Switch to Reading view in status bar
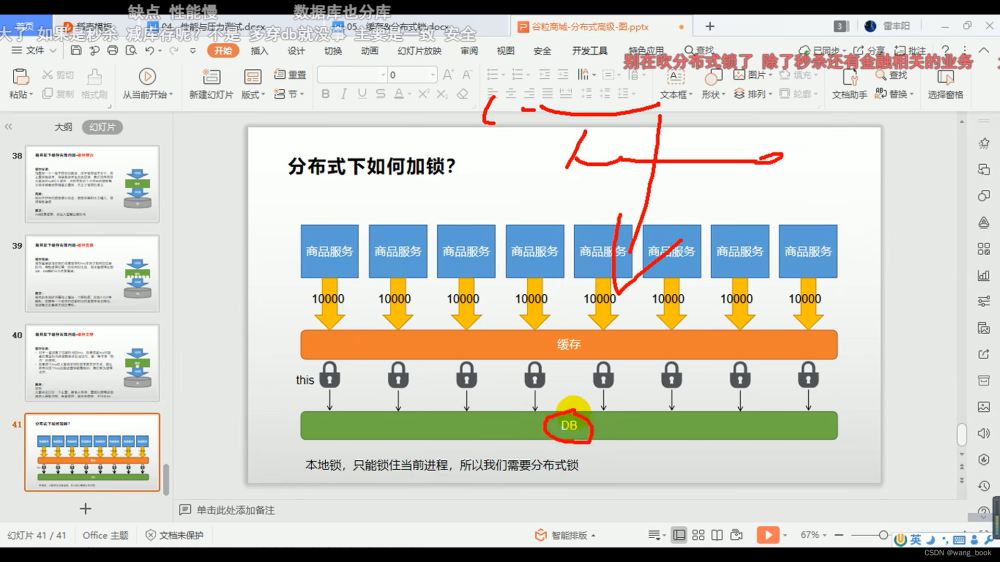The height and width of the screenshot is (562, 1000). point(717,535)
